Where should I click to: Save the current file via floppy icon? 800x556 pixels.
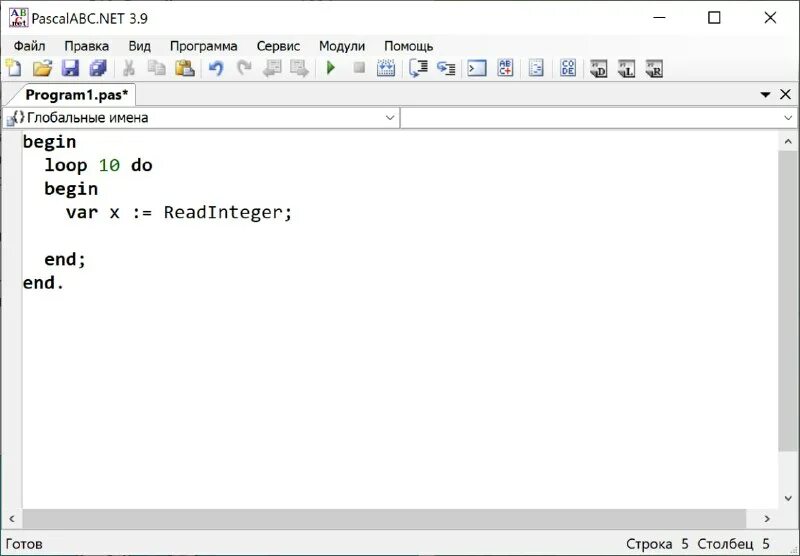pos(70,68)
